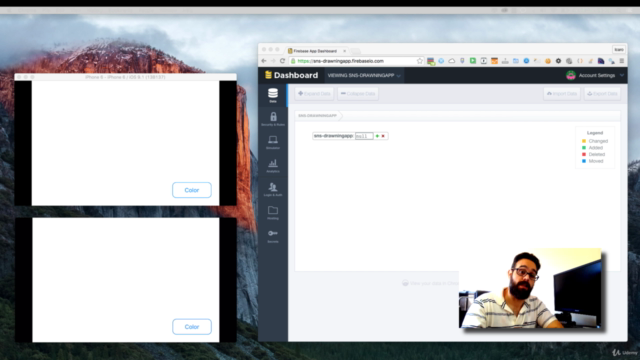Click the Legend heading text
Image resolution: width=640 pixels, height=360 pixels.
click(595, 133)
